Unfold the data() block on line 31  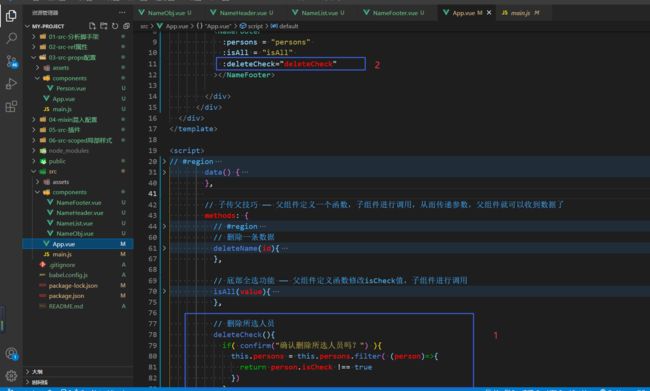pyautogui.click(x=164, y=172)
